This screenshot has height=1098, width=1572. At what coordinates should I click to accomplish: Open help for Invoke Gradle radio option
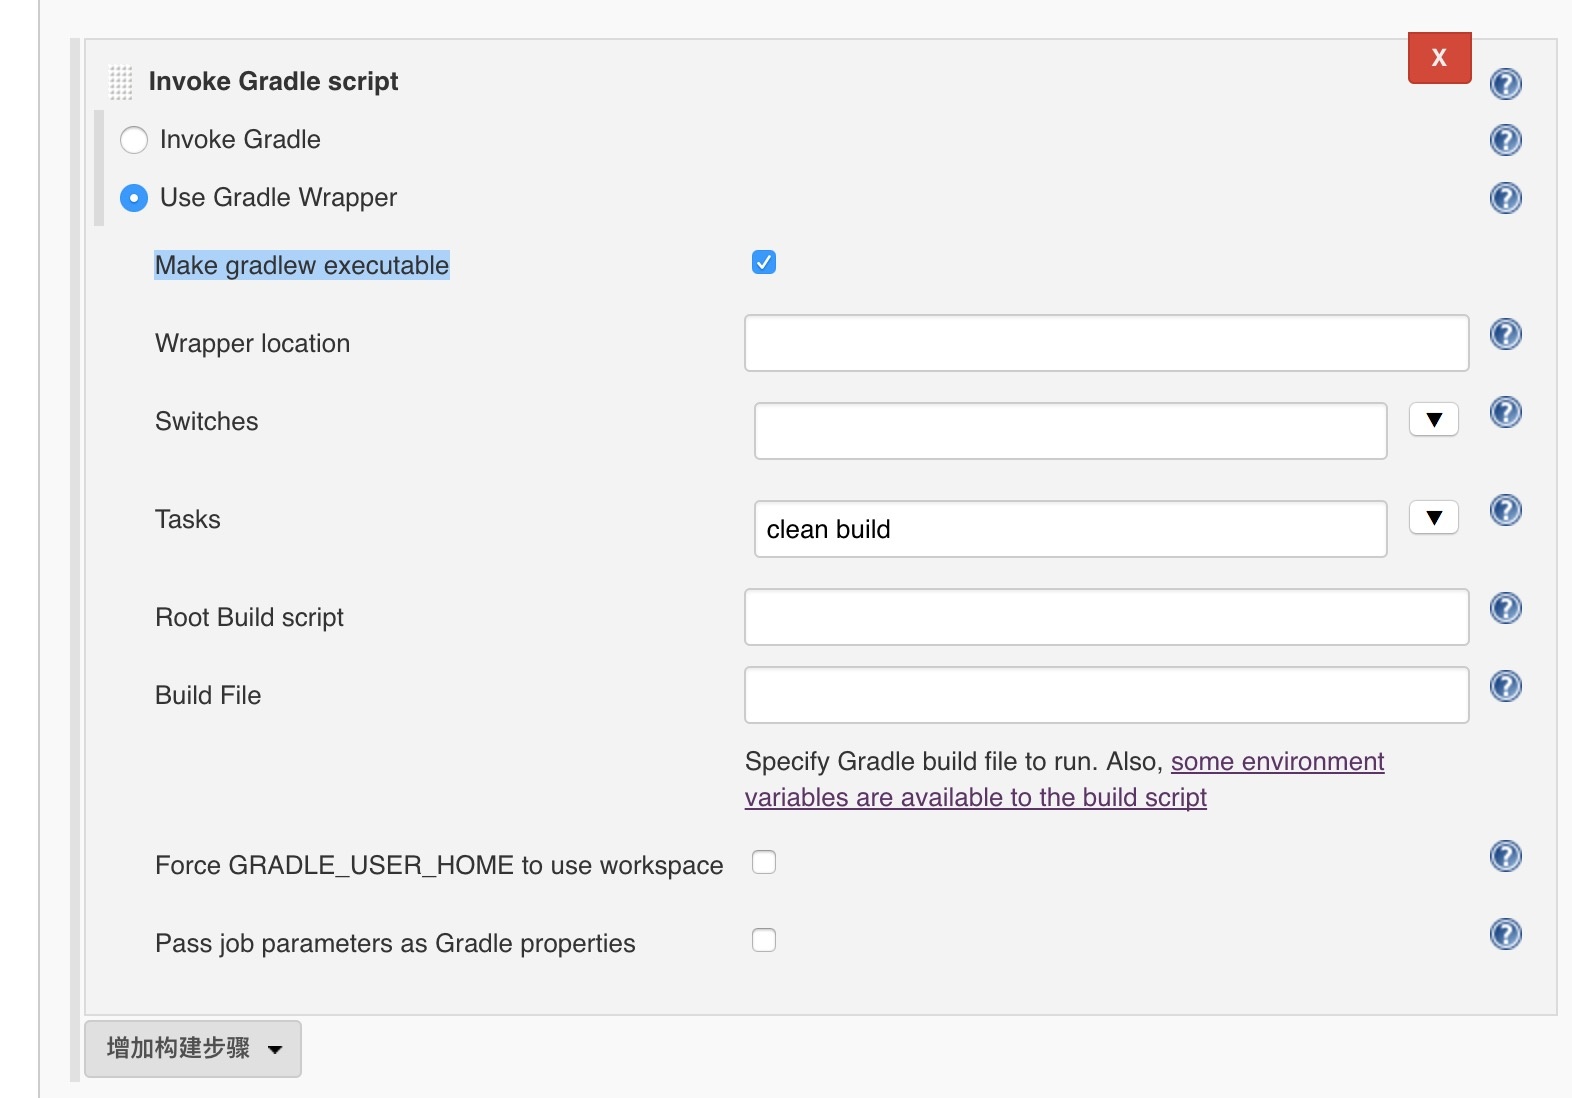(x=1505, y=139)
